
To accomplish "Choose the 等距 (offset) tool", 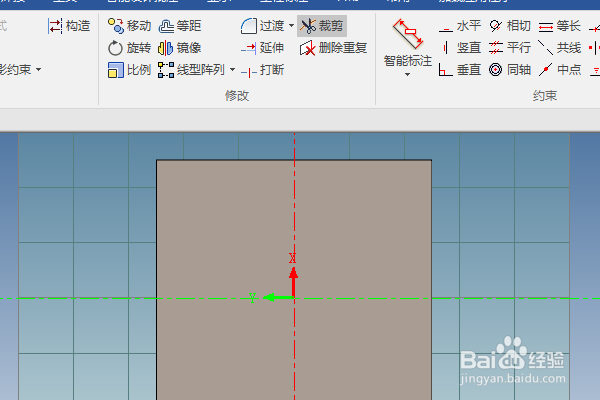I will click(x=180, y=26).
